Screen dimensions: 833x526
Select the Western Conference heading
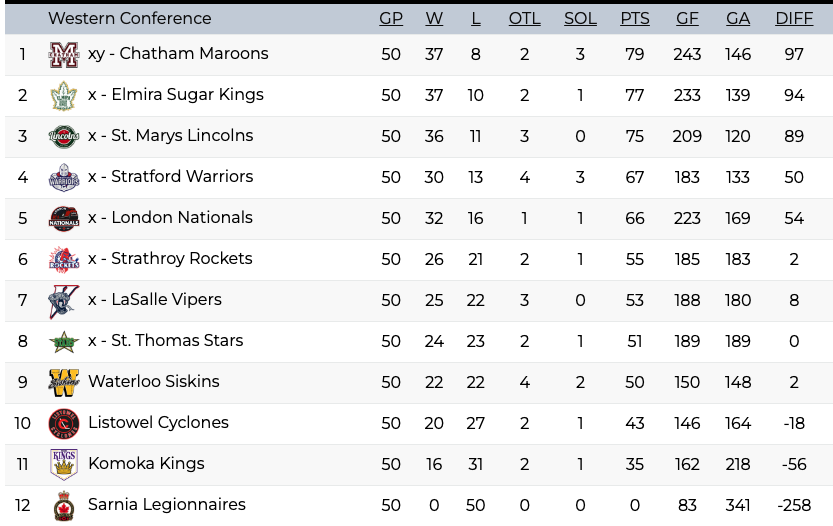click(130, 19)
